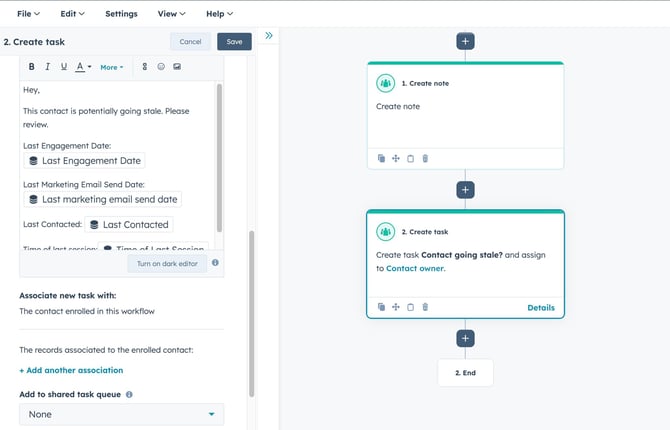
Task: Open the File menu
Action: click(x=28, y=14)
